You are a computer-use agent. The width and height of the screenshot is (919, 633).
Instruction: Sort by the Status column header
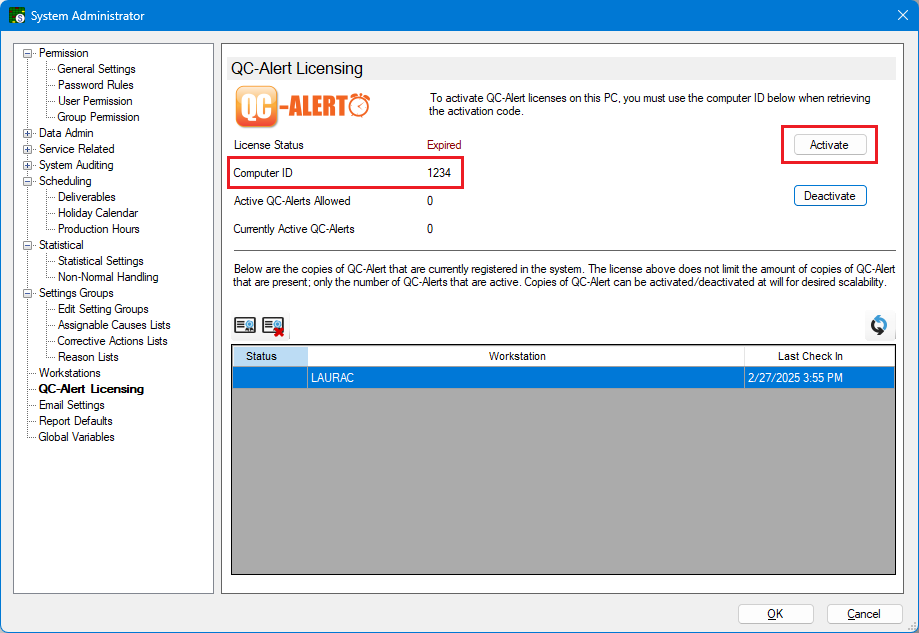270,356
